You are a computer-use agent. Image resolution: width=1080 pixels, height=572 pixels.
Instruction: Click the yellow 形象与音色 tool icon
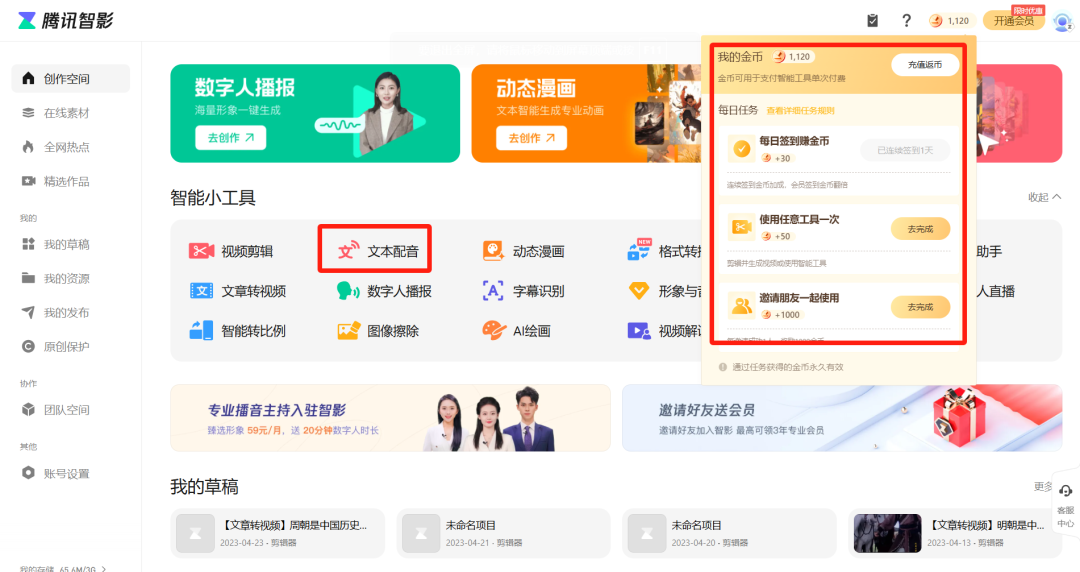point(638,291)
